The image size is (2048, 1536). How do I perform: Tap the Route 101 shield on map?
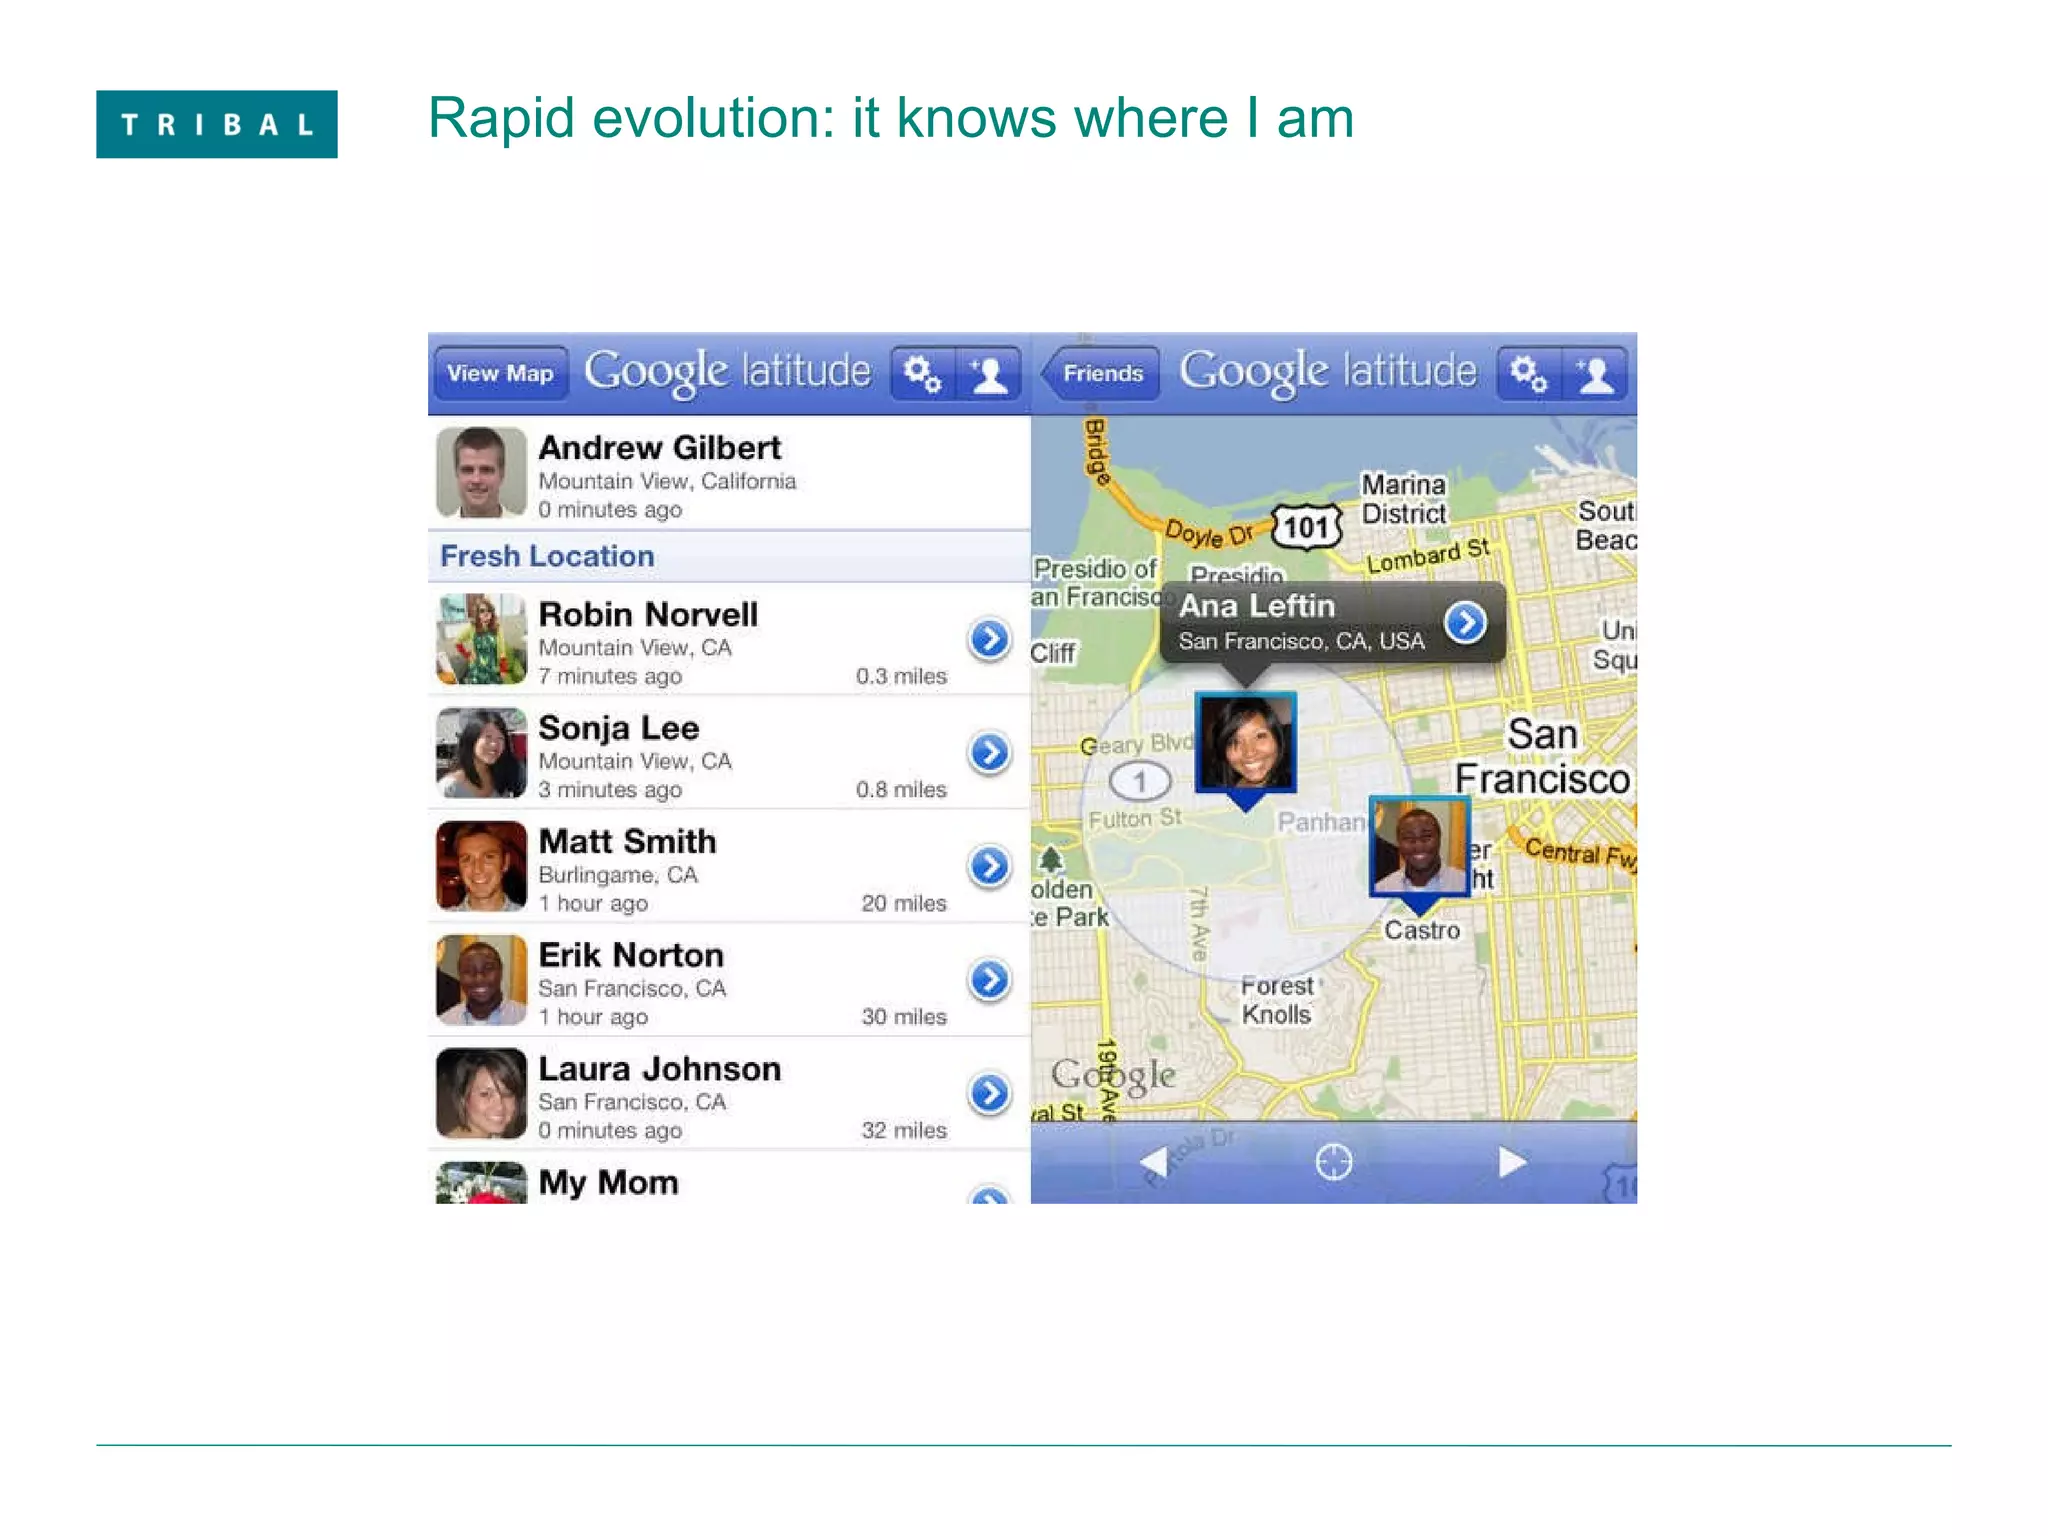click(1306, 527)
